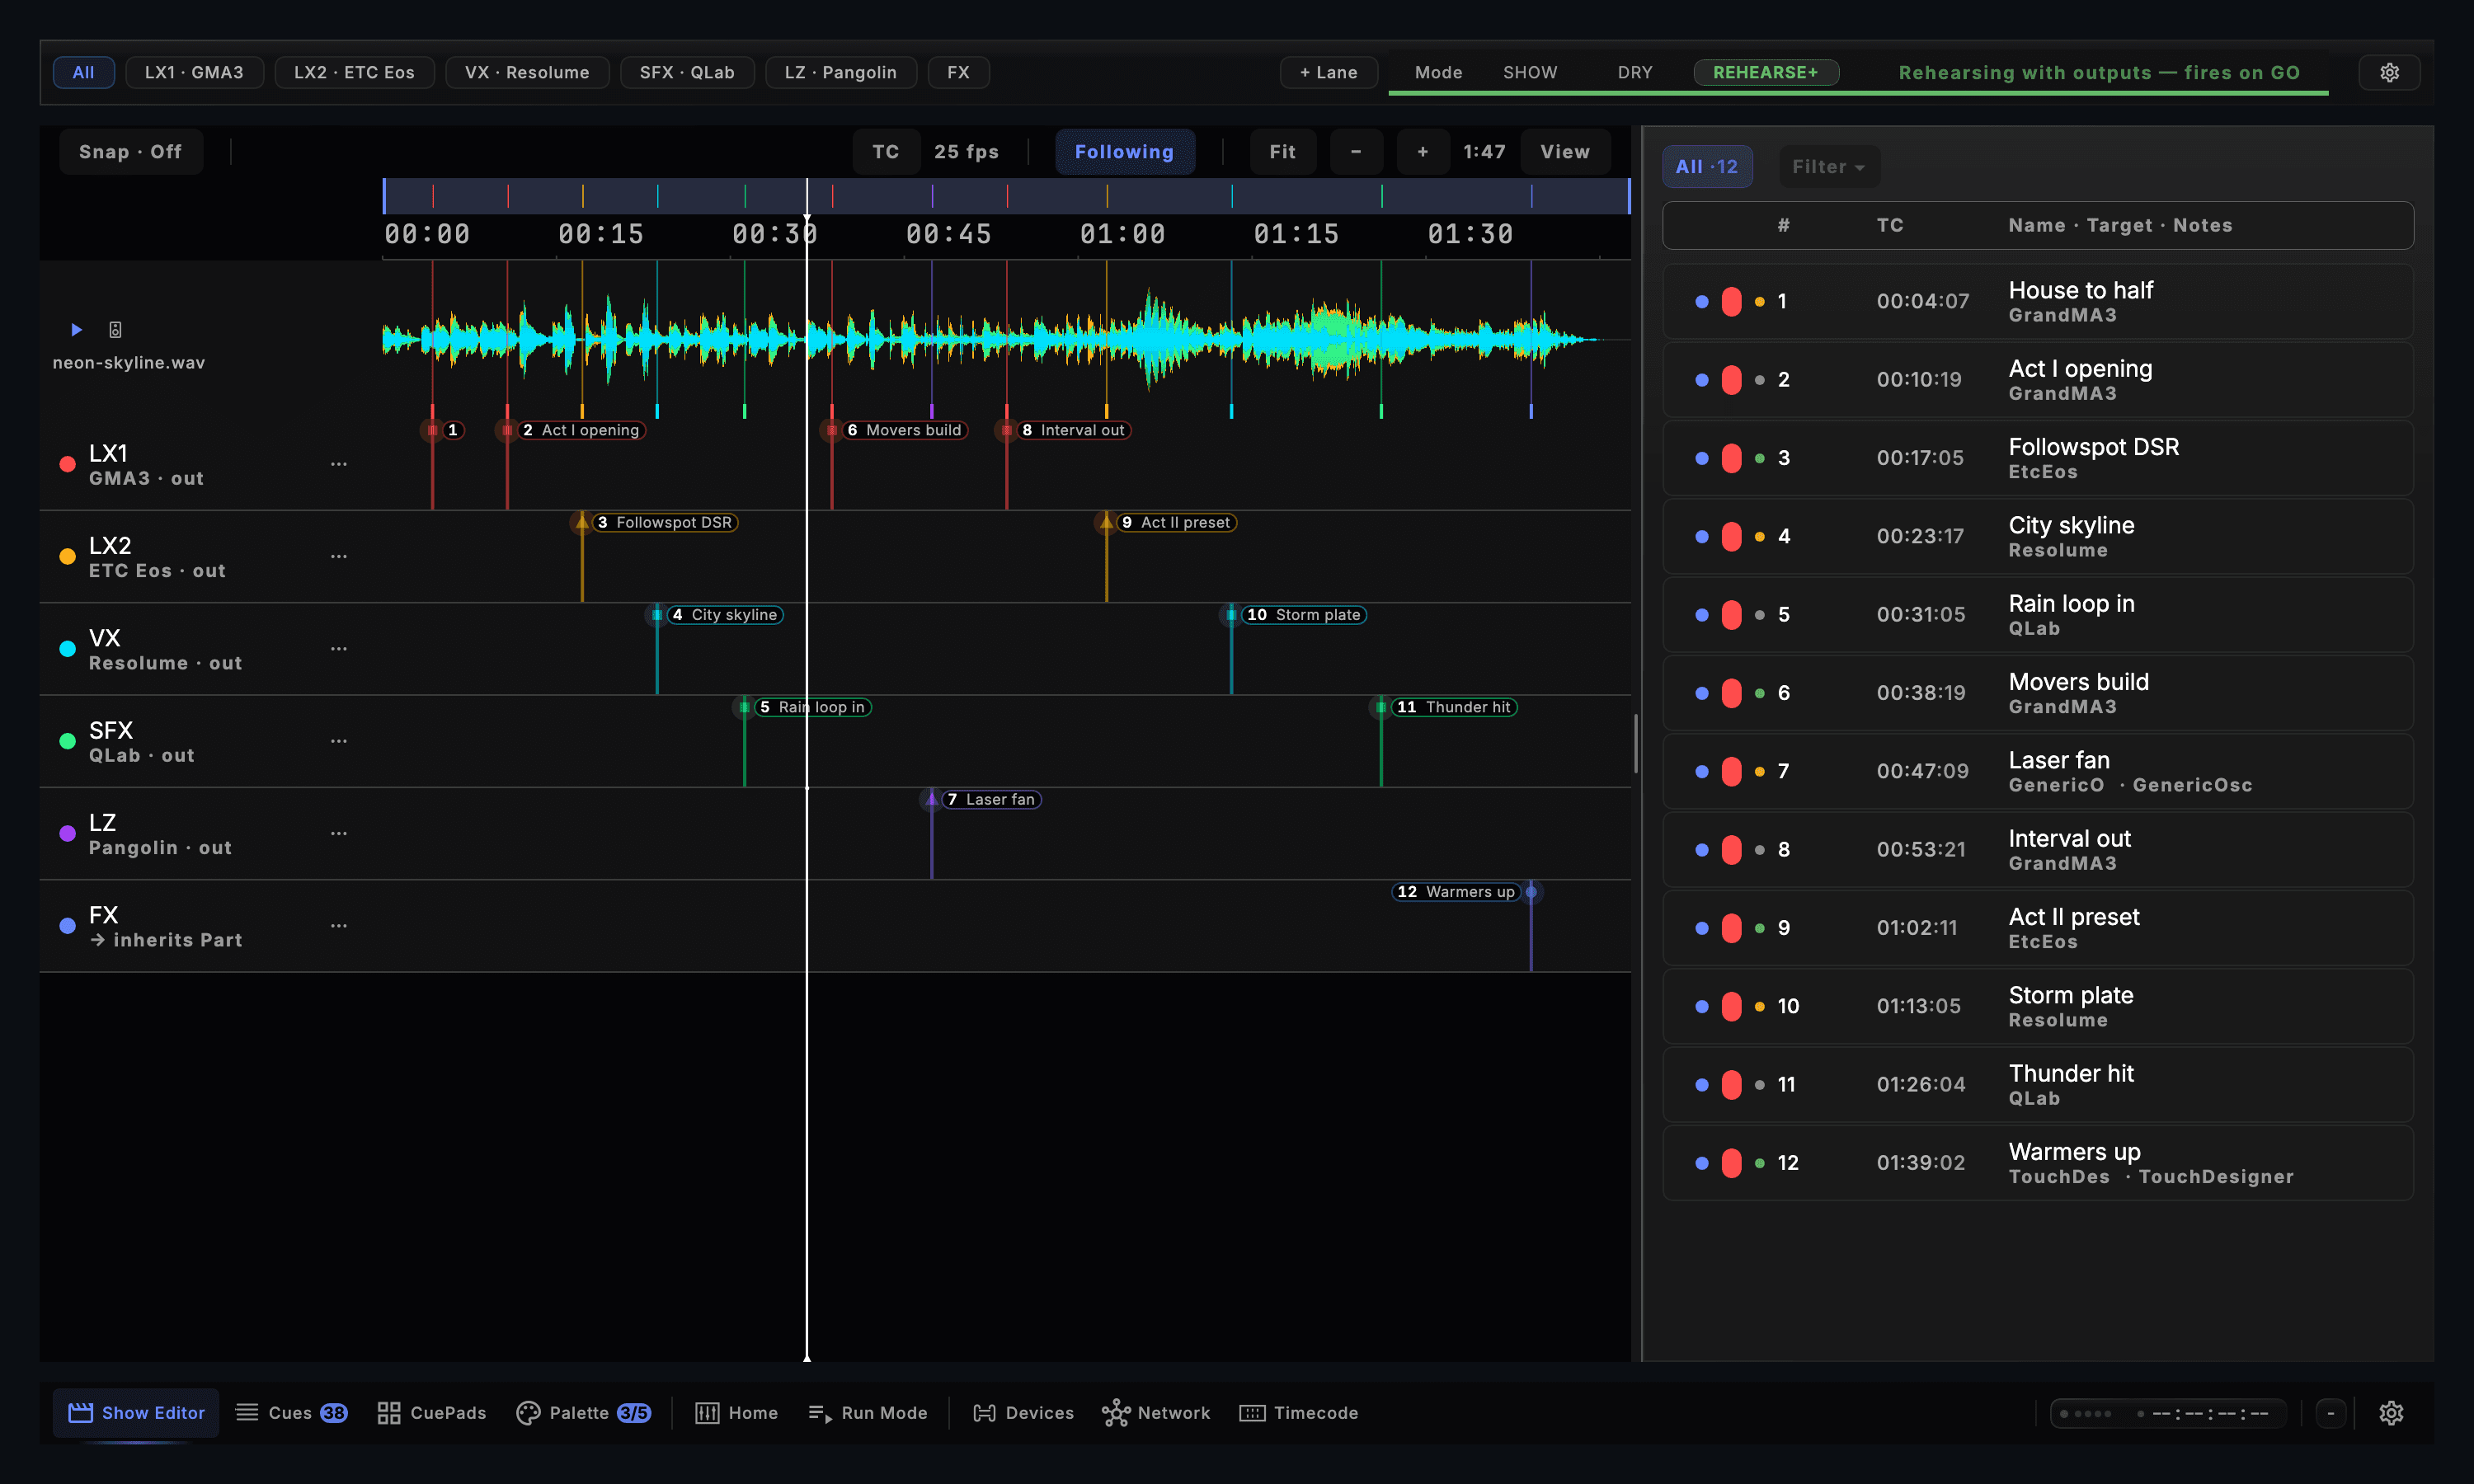Image resolution: width=2474 pixels, height=1484 pixels.
Task: Click Show Editor tab icon
Action: 80,1412
